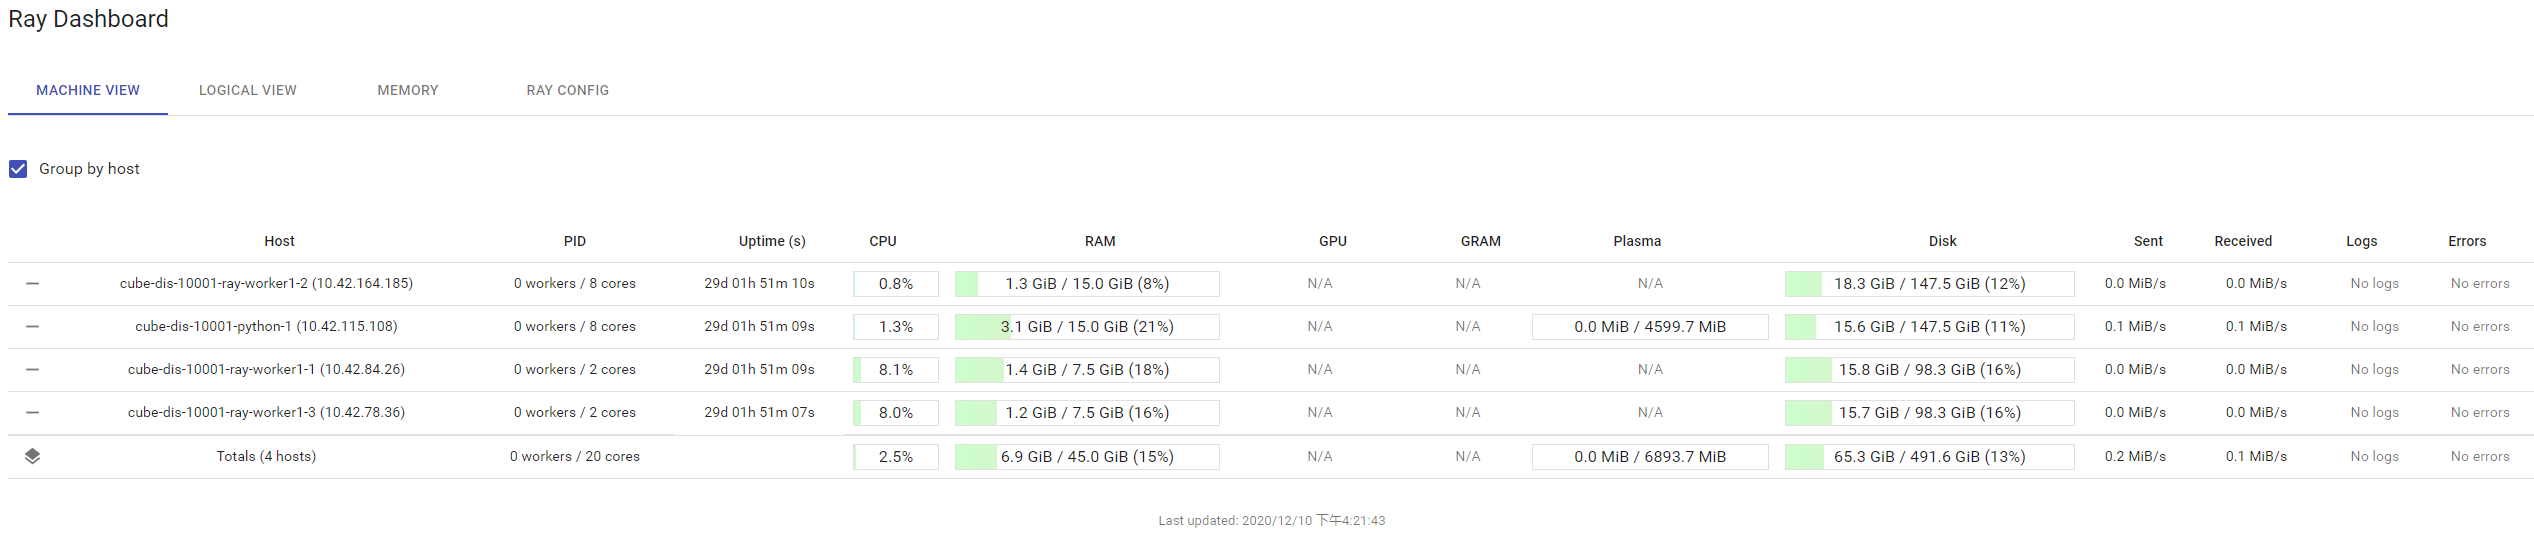Viewport: 2534px width, 536px height.
Task: Click the 65.3 GiB / 491.6 GiB total disk bar
Action: pyautogui.click(x=1930, y=457)
